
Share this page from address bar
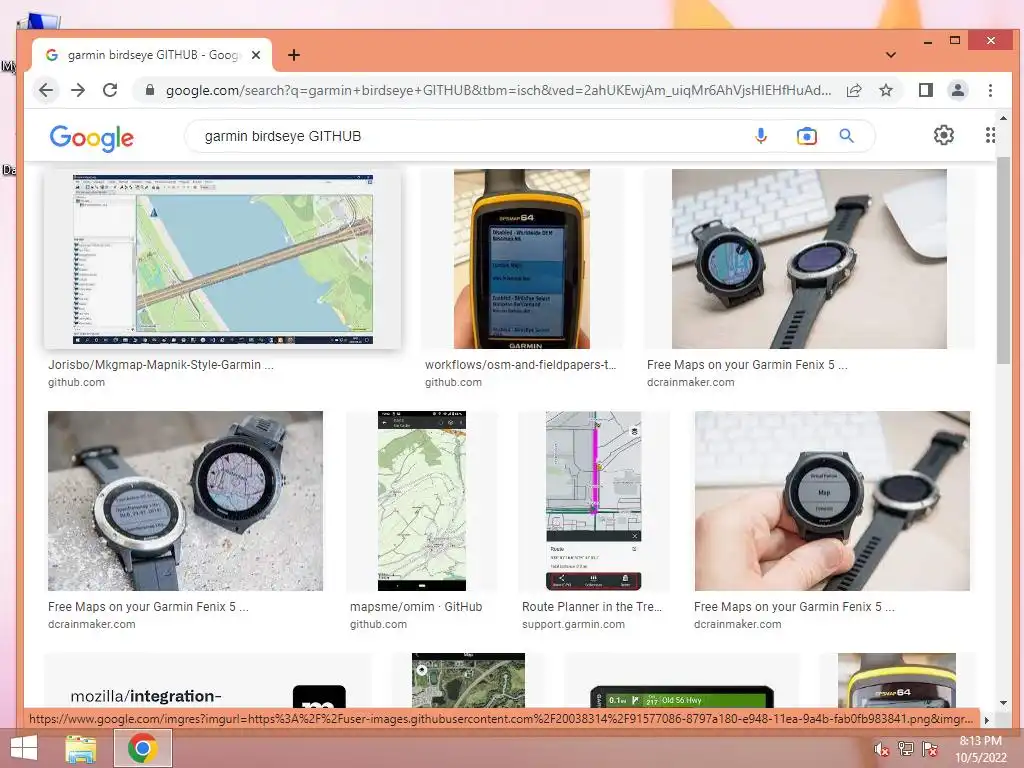click(x=854, y=90)
